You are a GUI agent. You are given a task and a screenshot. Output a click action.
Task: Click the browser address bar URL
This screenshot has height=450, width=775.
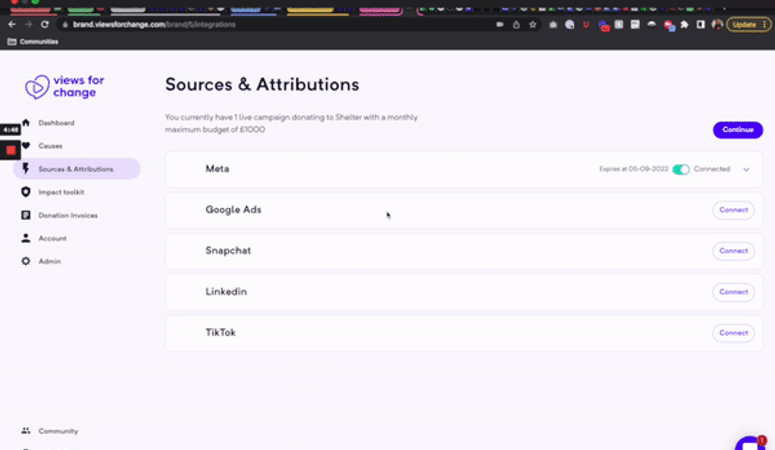point(154,24)
